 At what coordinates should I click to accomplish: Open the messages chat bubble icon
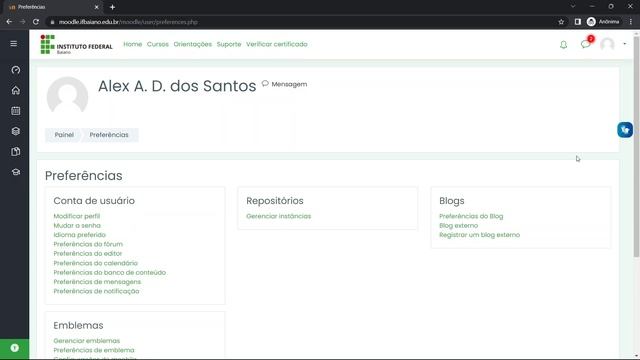[x=585, y=44]
